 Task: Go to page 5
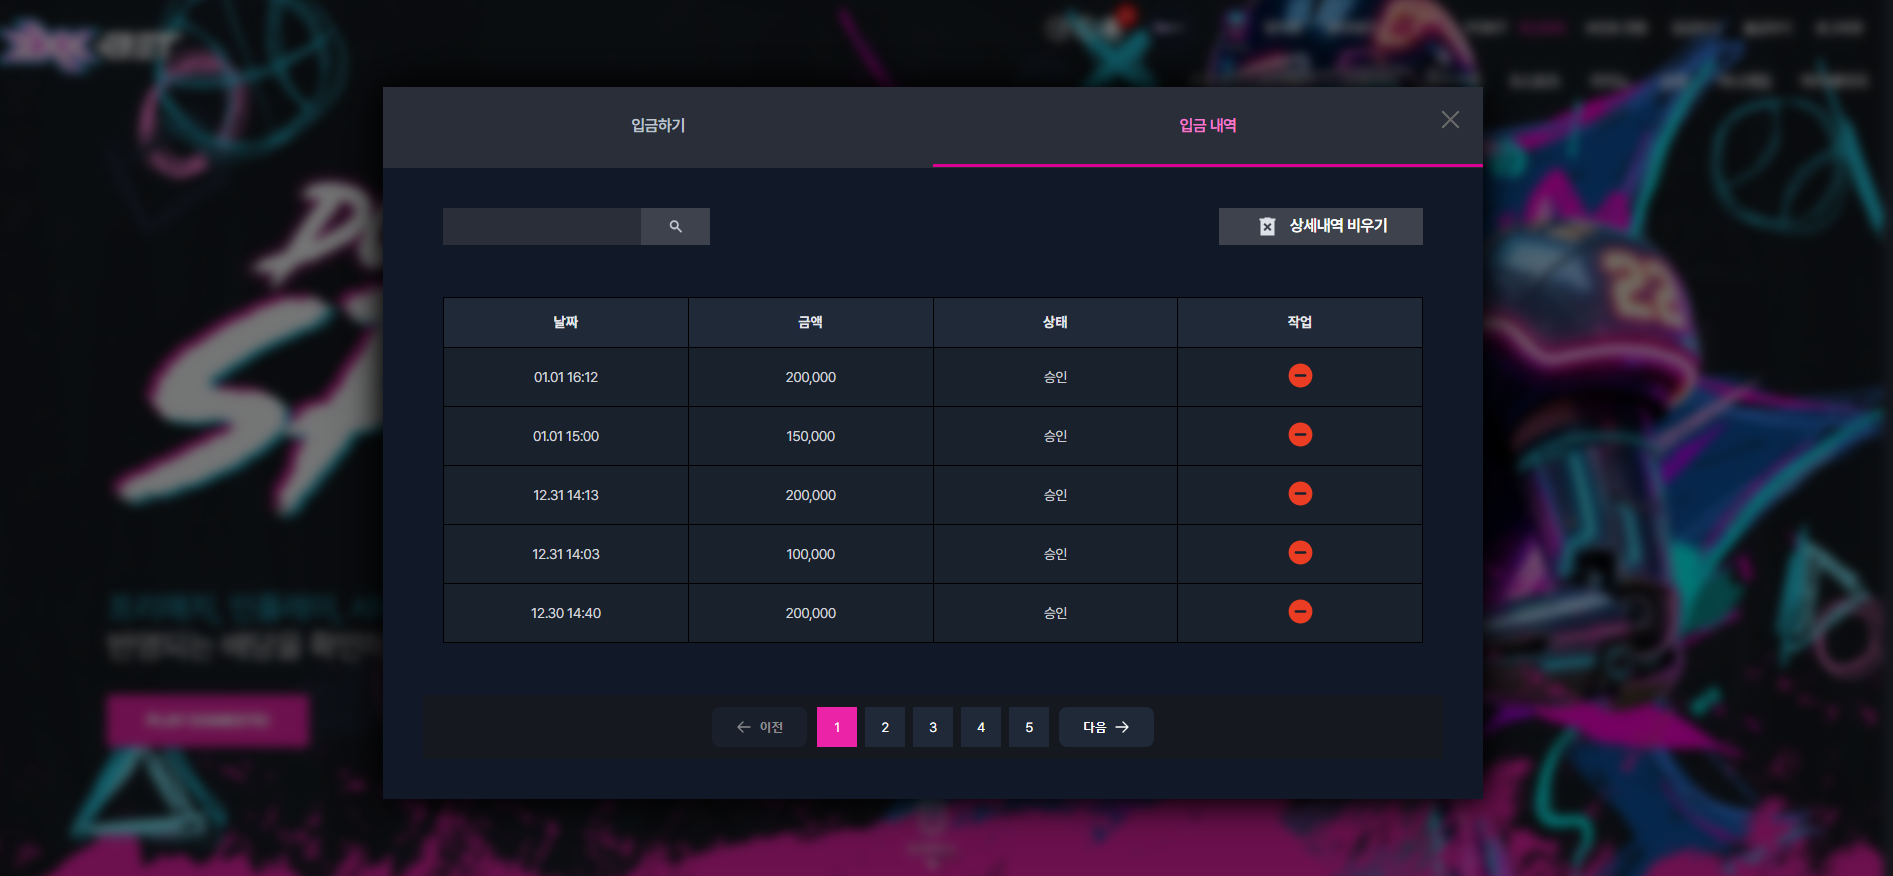click(1029, 727)
